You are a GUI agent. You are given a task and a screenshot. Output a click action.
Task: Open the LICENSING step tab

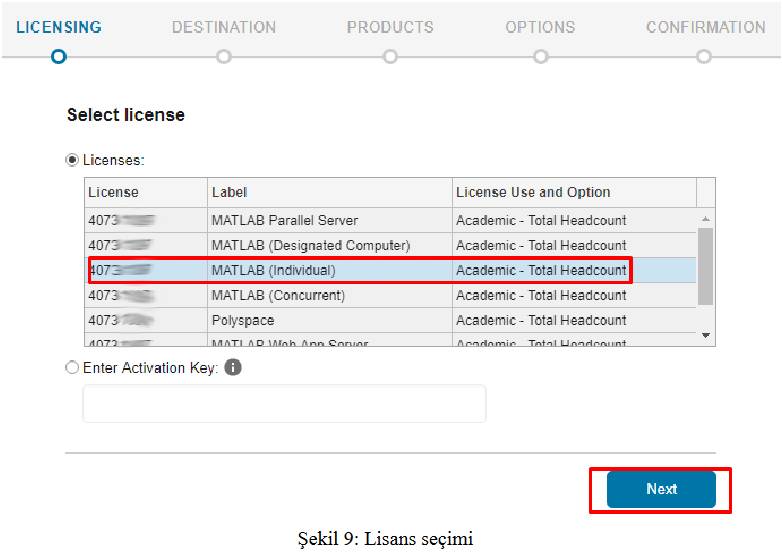[x=59, y=27]
